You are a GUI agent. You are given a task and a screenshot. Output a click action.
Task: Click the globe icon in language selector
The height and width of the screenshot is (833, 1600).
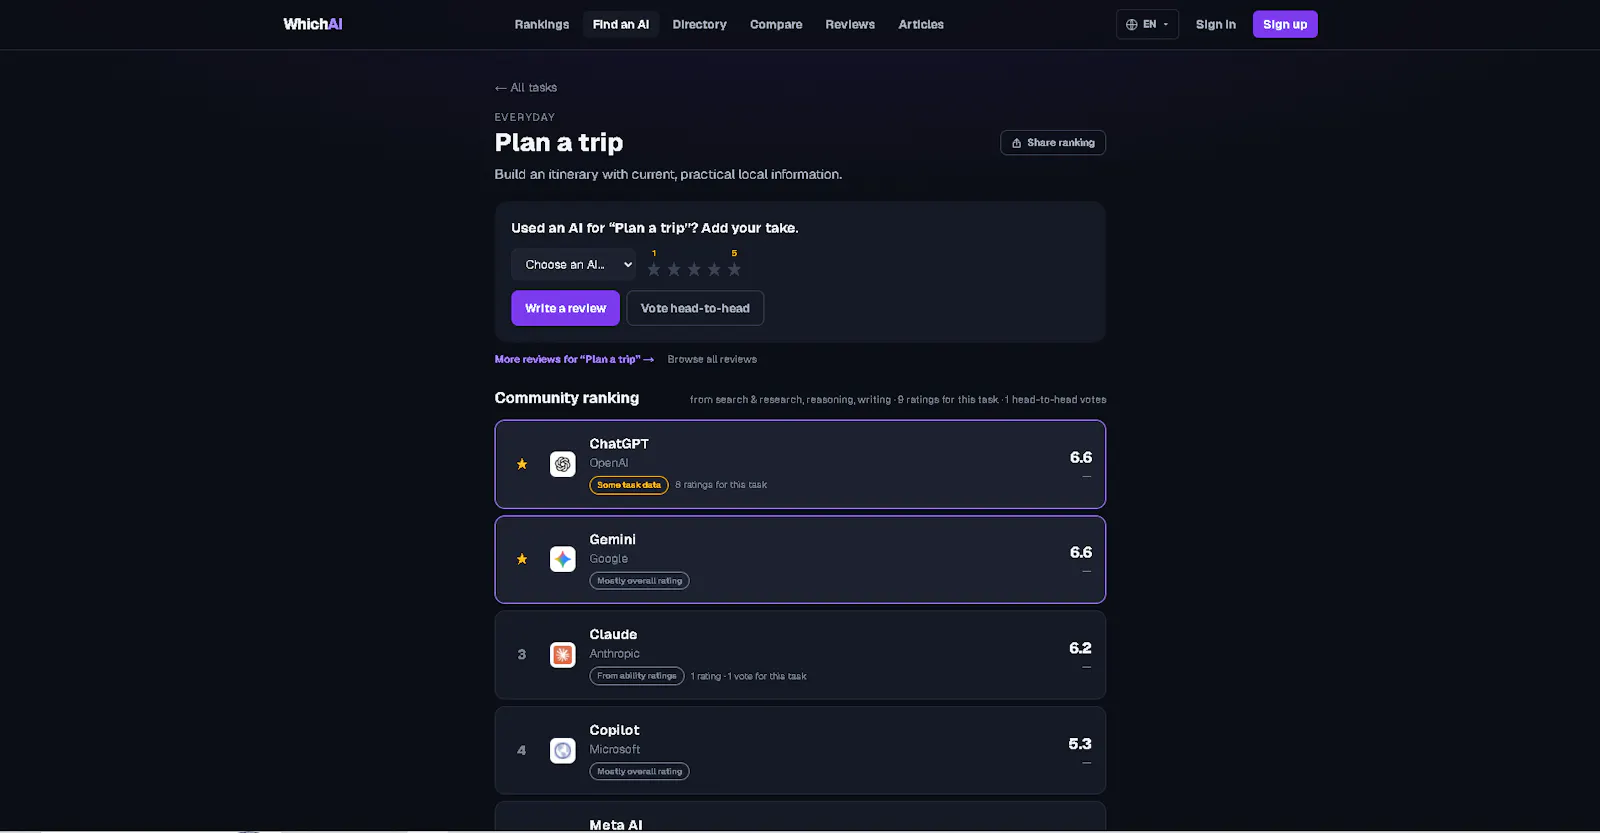(x=1132, y=24)
